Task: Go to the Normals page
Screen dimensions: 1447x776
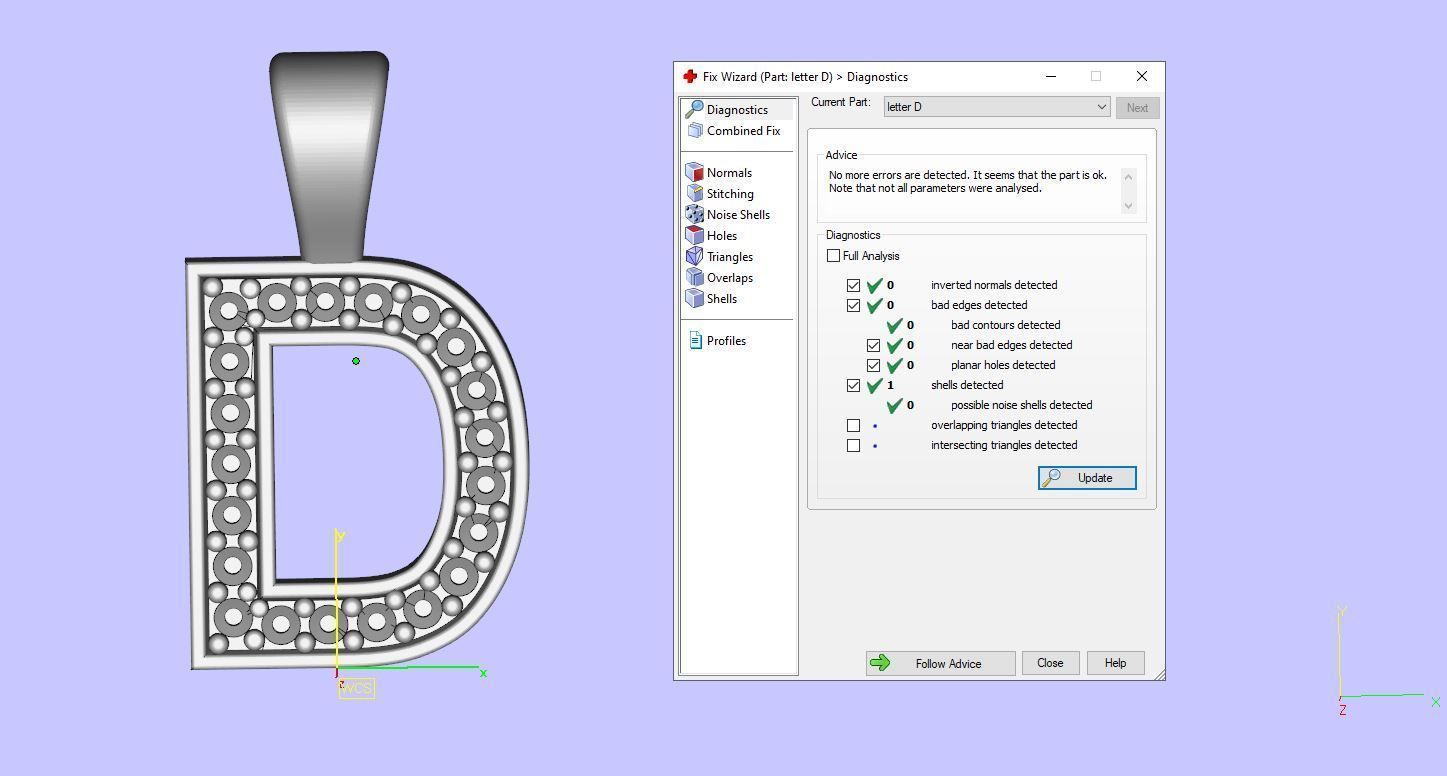Action: coord(729,173)
